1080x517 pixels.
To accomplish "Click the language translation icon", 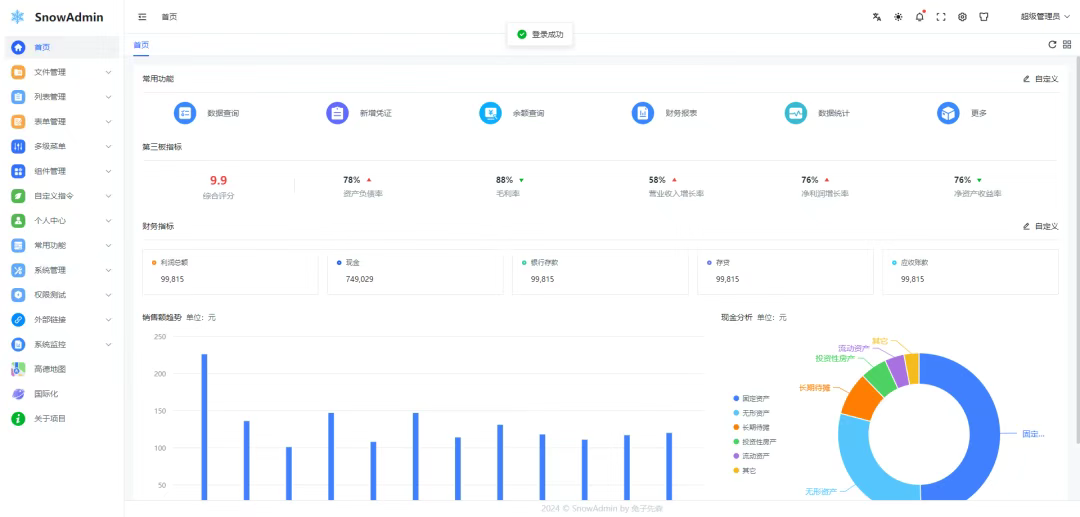I will 877,17.
